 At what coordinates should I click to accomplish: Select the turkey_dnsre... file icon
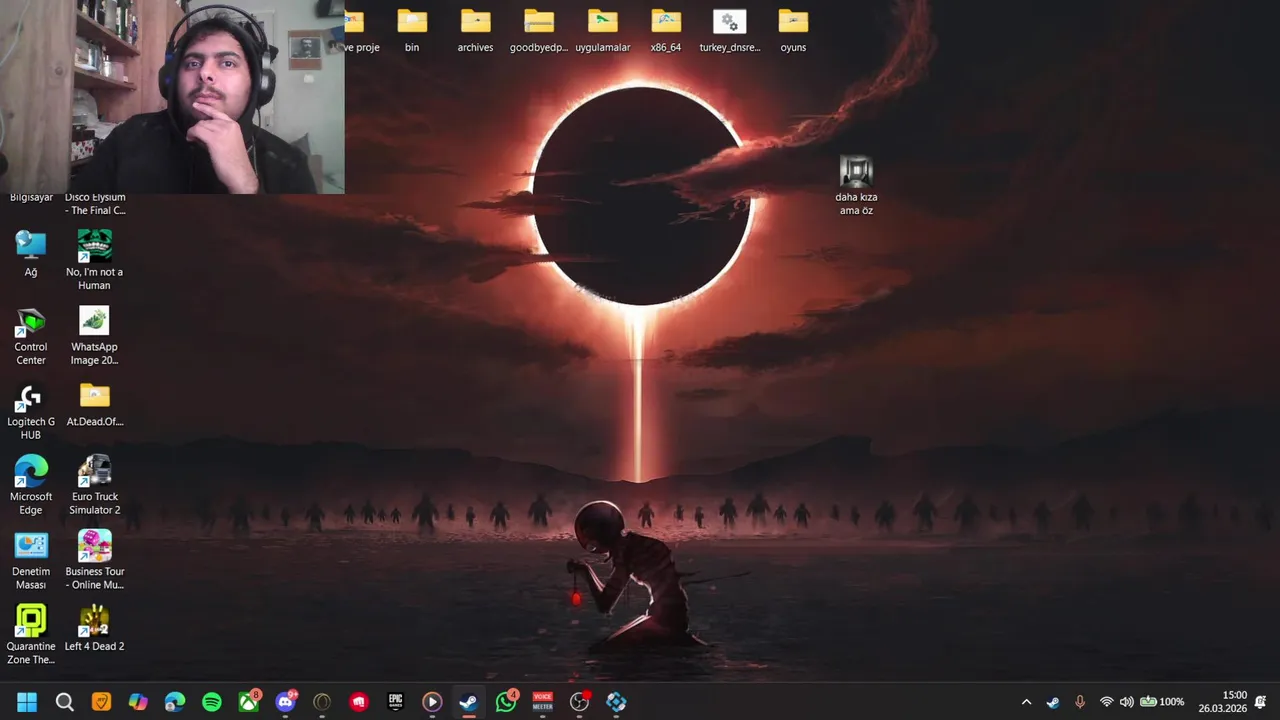(730, 30)
